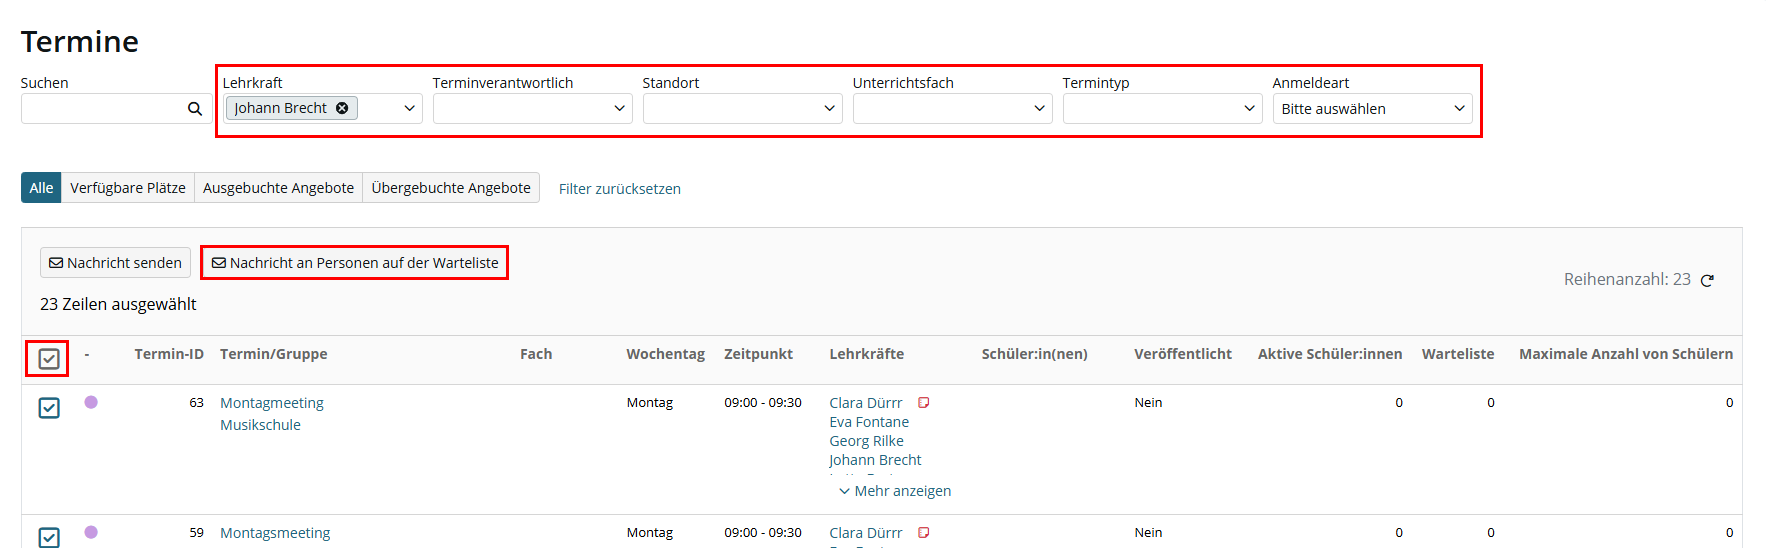
Task: Switch to the Ausgebuchte Angebote tab
Action: (x=278, y=188)
